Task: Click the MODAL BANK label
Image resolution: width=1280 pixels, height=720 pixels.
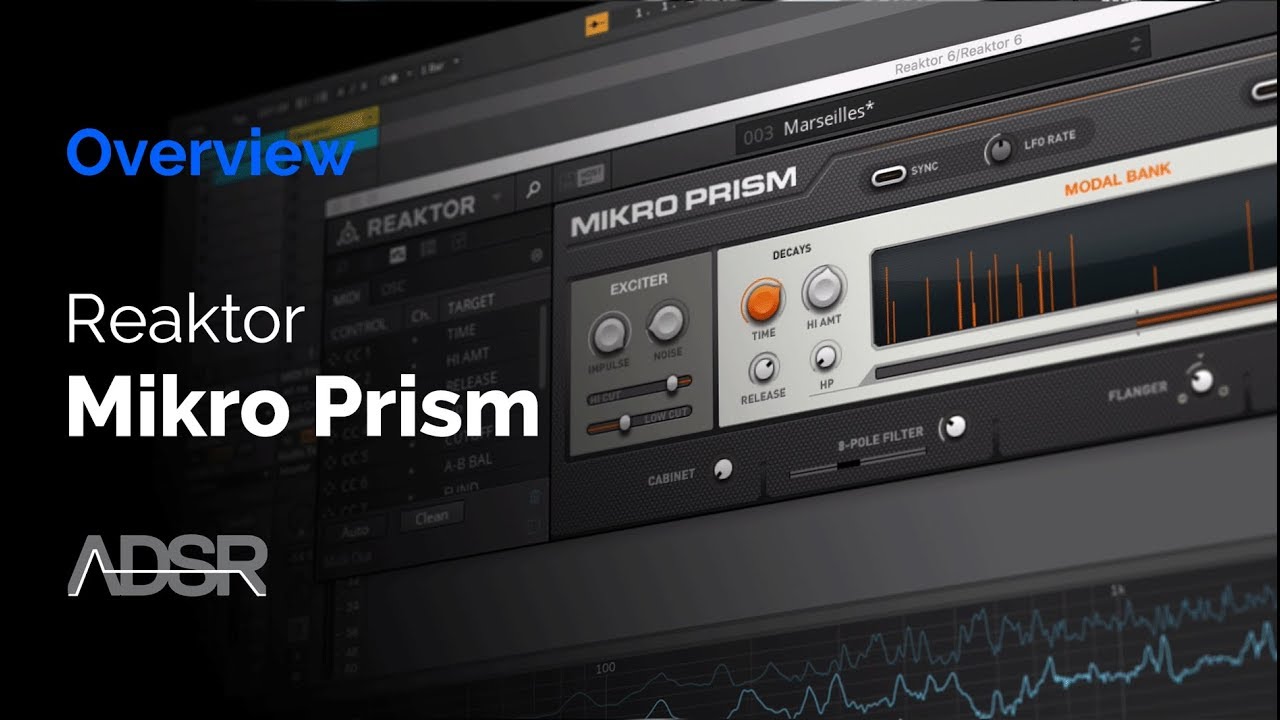Action: click(x=1117, y=180)
